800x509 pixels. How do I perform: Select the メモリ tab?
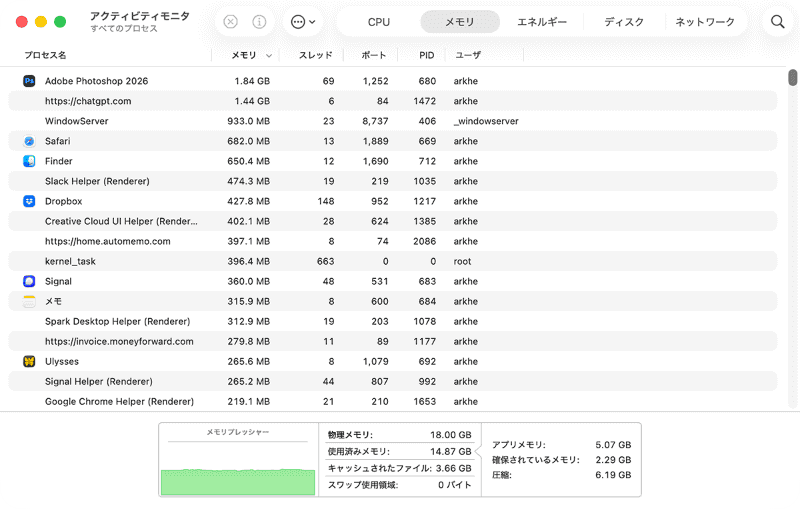(x=460, y=22)
